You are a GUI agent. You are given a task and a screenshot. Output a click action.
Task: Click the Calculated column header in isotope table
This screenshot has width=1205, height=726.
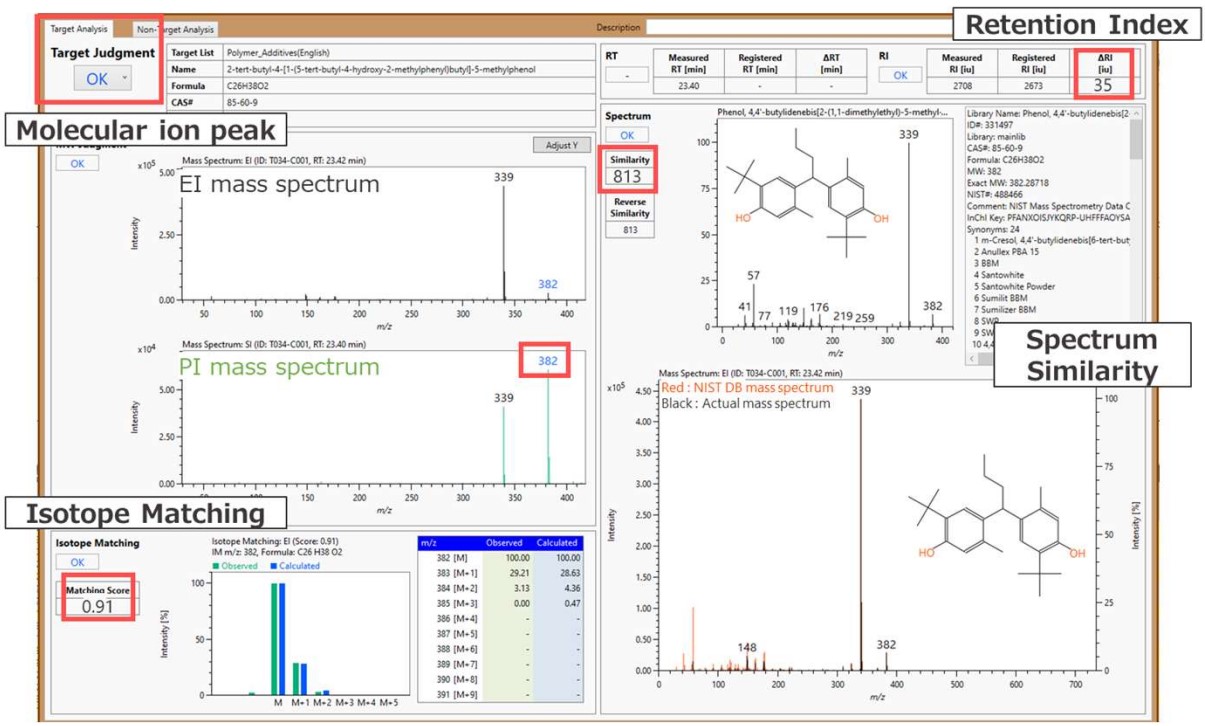557,542
